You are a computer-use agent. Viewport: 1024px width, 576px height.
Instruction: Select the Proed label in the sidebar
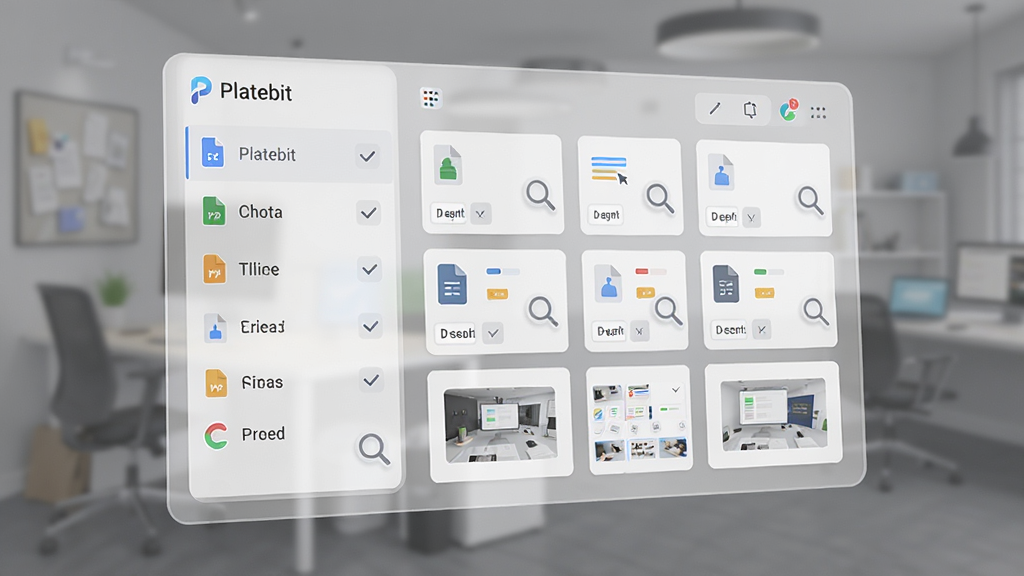tap(263, 434)
